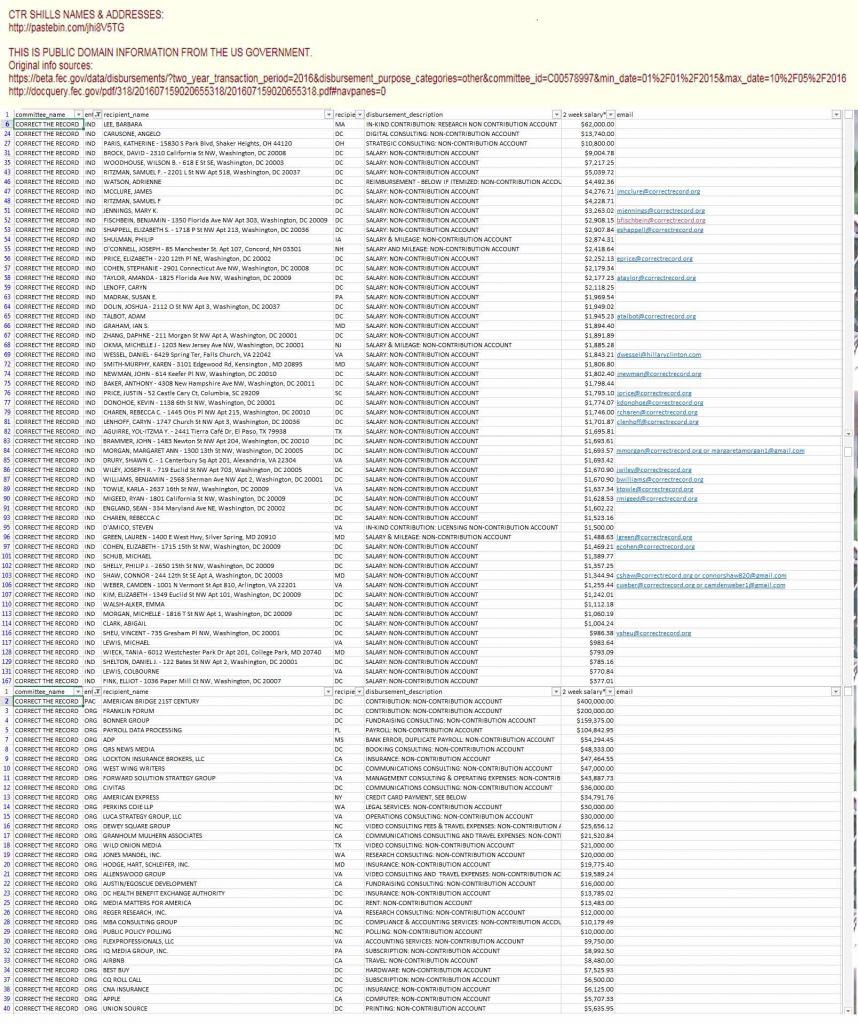Click the vertical scrollbar down arrow of top table

point(848,433)
